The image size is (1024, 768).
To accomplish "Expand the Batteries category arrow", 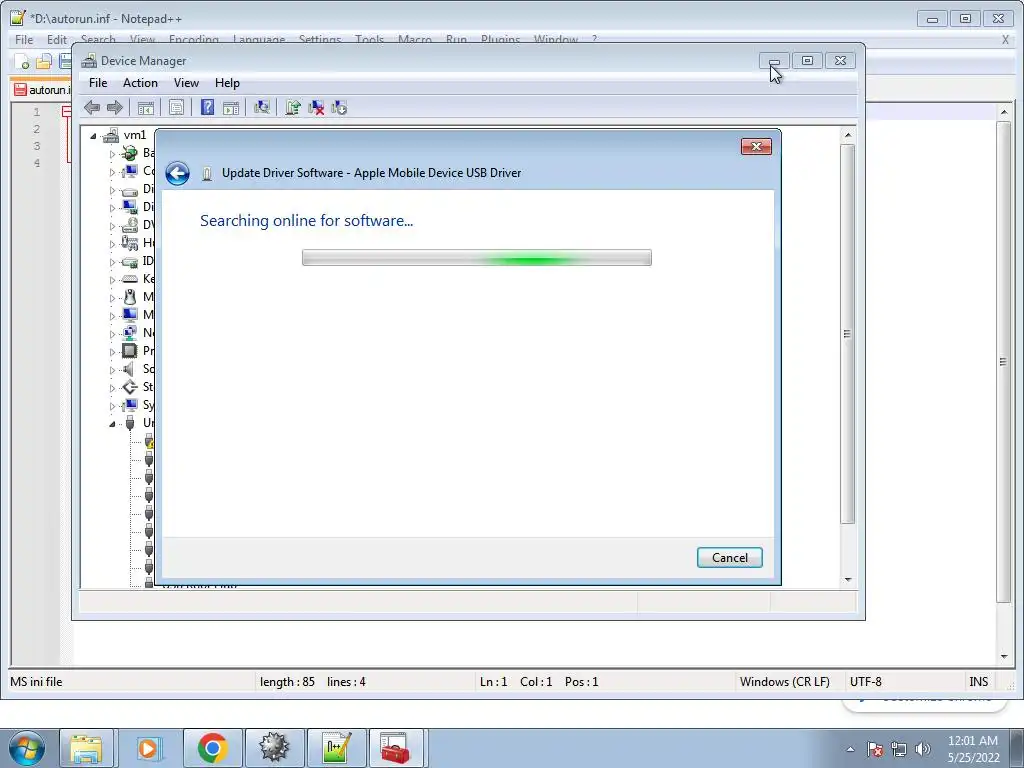I will pyautogui.click(x=112, y=154).
